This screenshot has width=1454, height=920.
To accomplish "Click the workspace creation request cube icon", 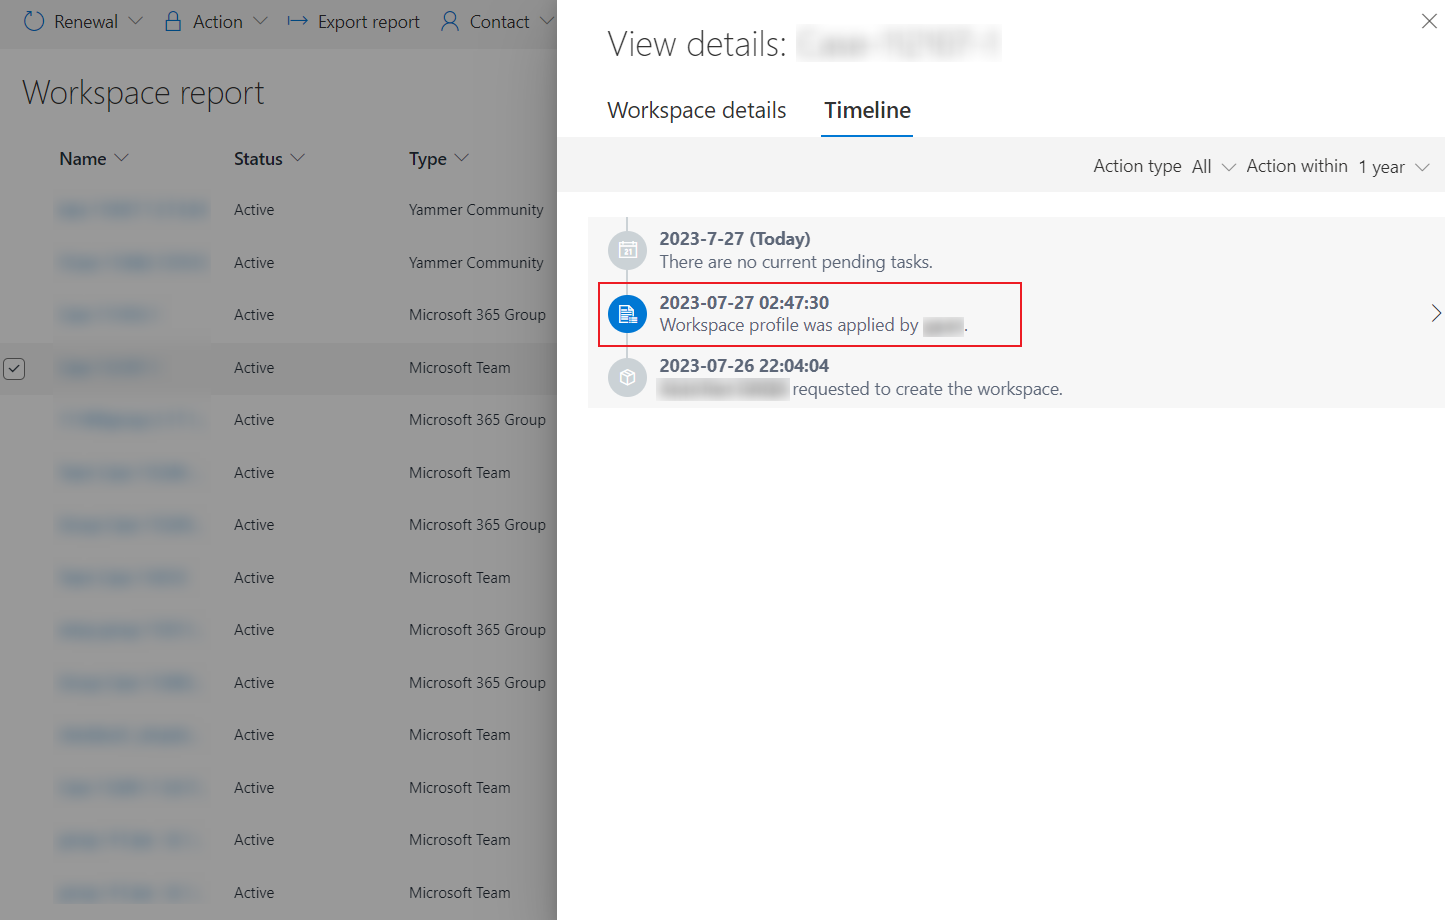I will pyautogui.click(x=627, y=377).
